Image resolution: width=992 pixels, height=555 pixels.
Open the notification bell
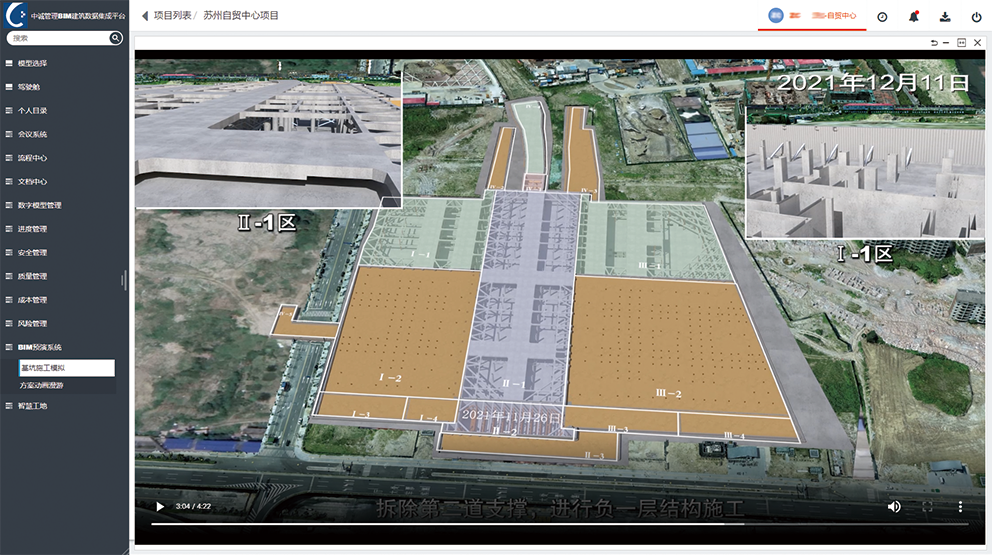[x=914, y=17]
